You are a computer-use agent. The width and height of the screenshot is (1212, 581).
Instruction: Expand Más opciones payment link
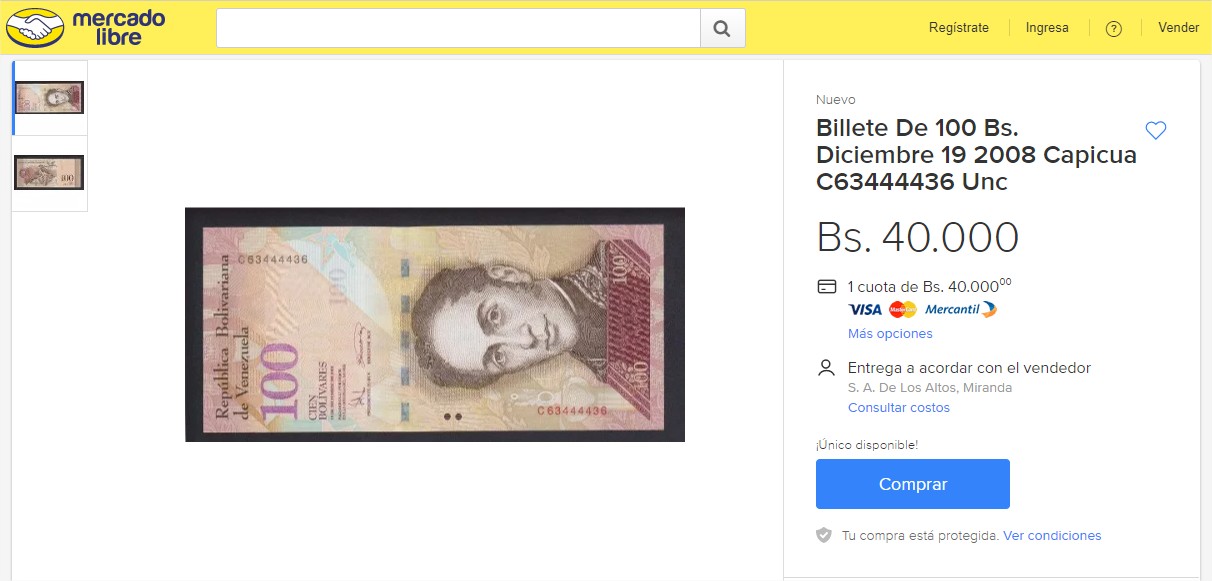click(x=890, y=334)
